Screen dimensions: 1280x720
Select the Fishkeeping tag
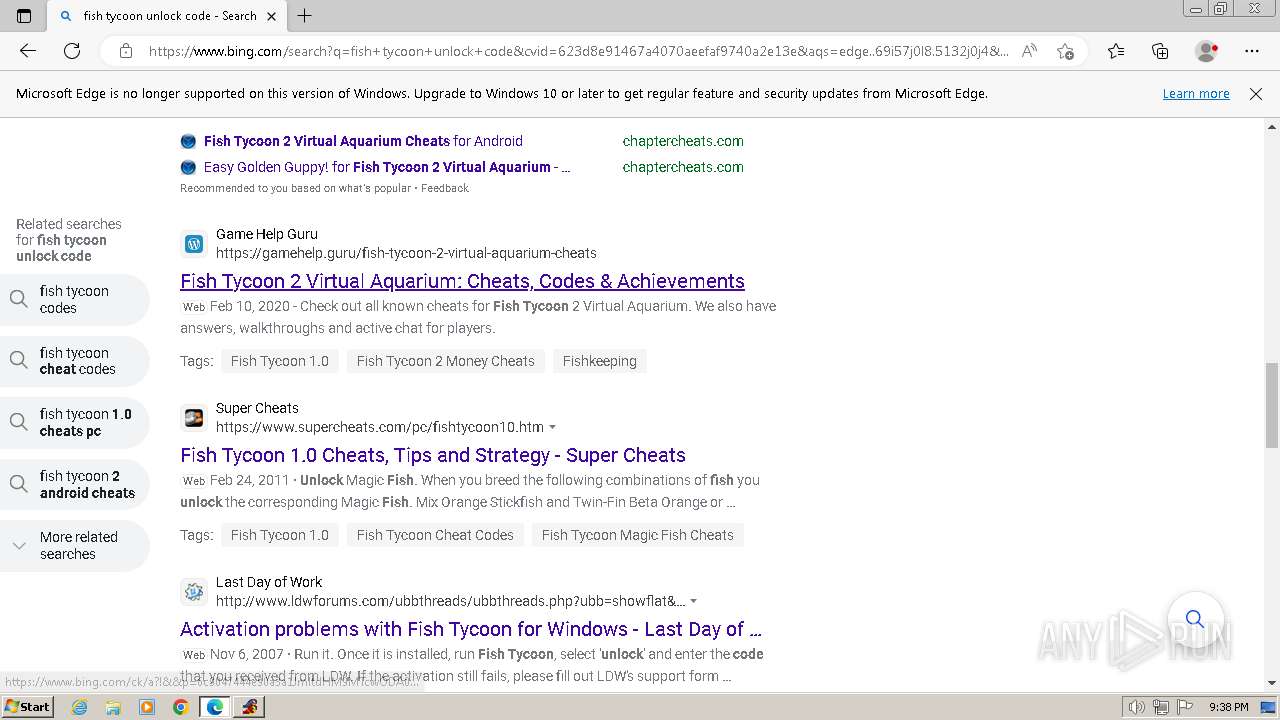[599, 361]
